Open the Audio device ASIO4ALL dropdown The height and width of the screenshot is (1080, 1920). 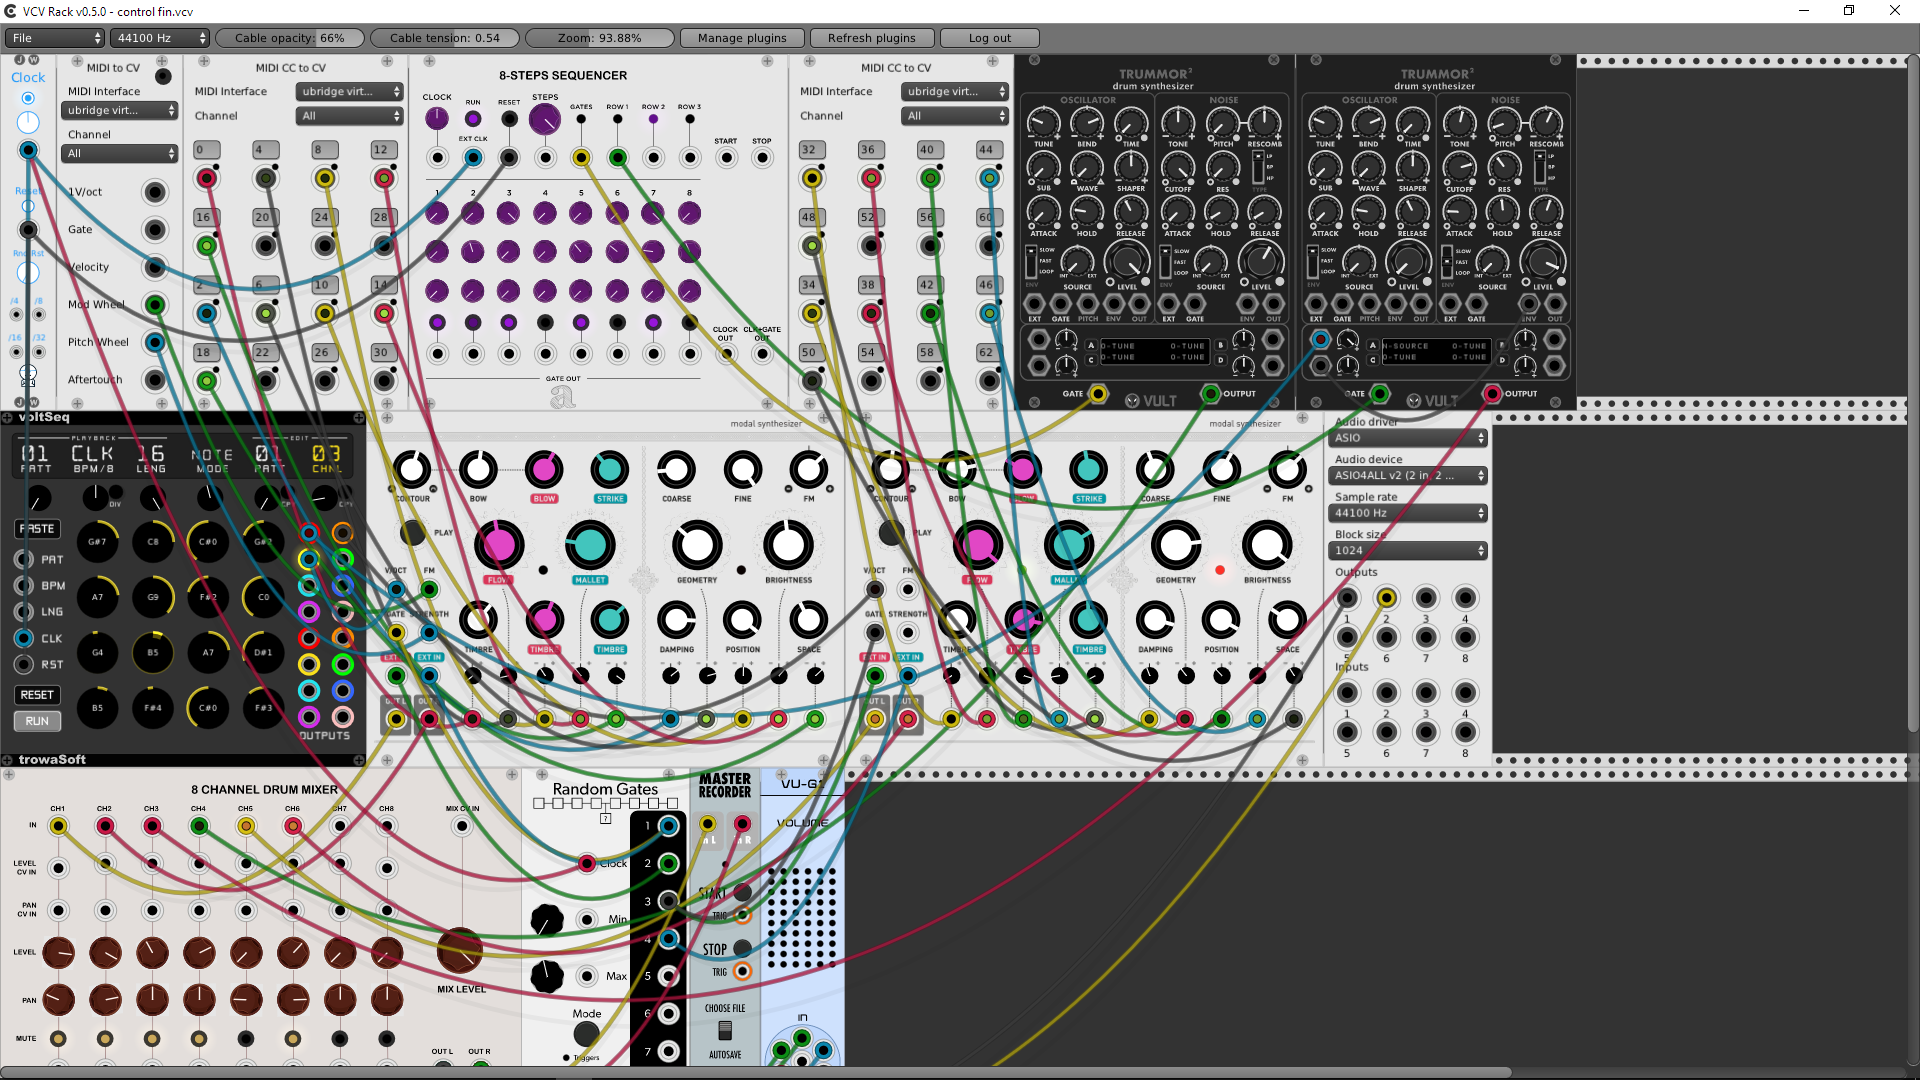point(1407,476)
